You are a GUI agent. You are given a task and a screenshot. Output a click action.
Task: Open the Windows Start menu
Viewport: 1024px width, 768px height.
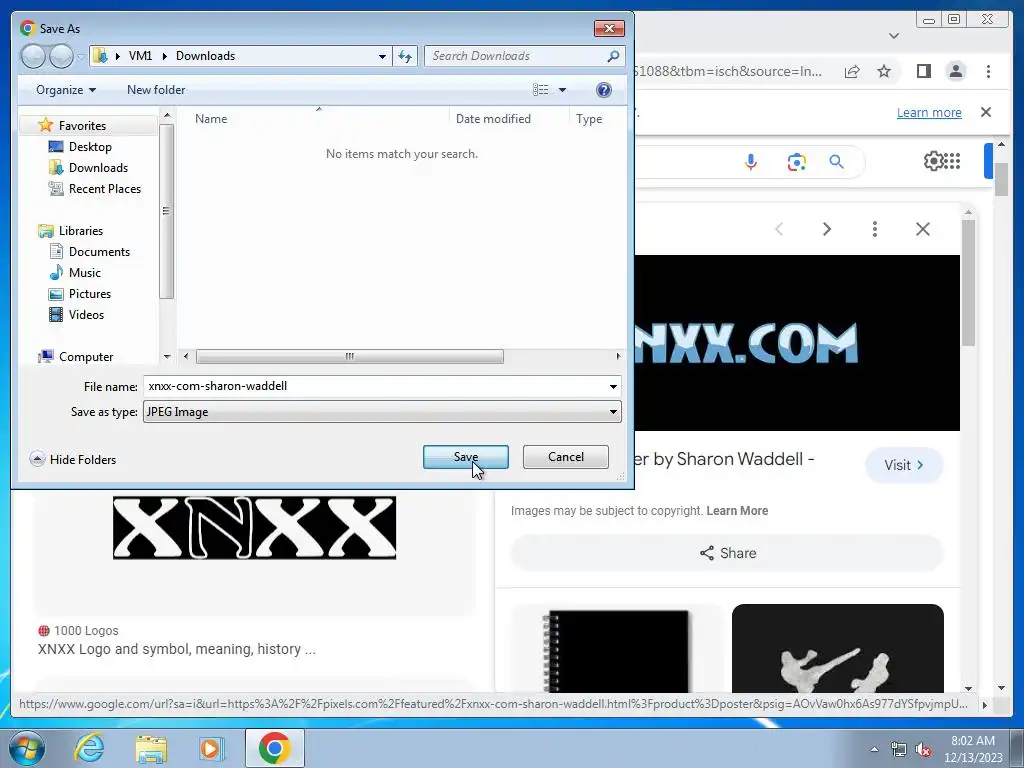[x=27, y=748]
